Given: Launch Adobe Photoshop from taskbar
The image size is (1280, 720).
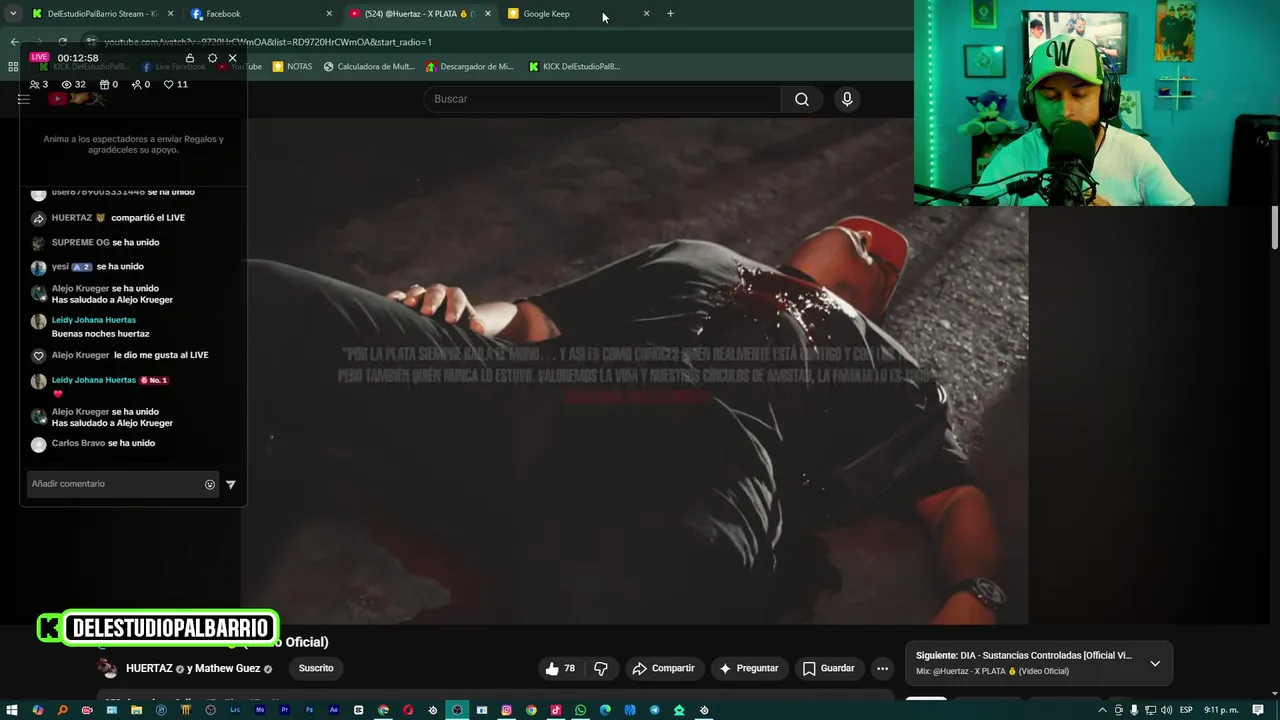Looking at the screenshot, I should [309, 710].
